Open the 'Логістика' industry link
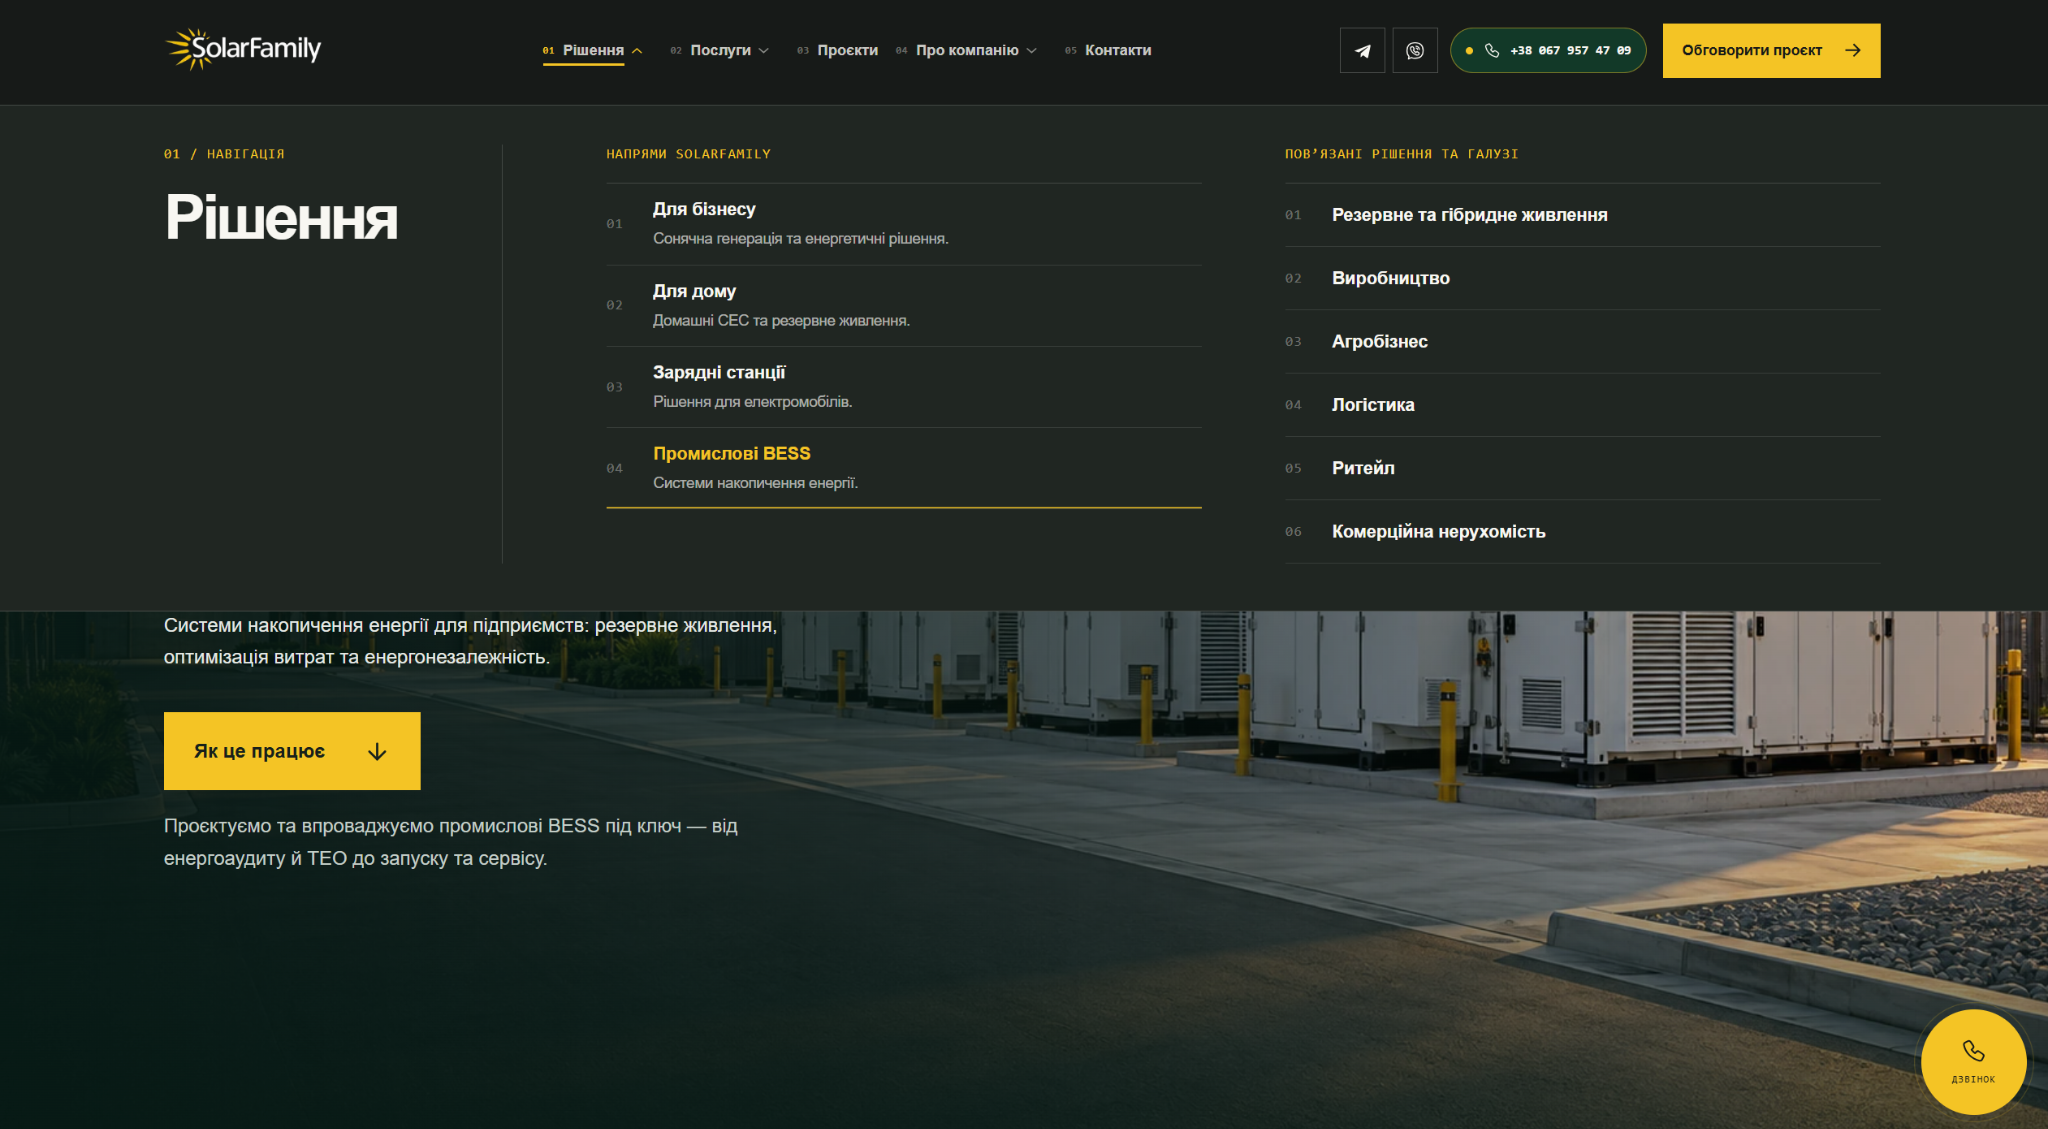The width and height of the screenshot is (2048, 1129). 1582,405
